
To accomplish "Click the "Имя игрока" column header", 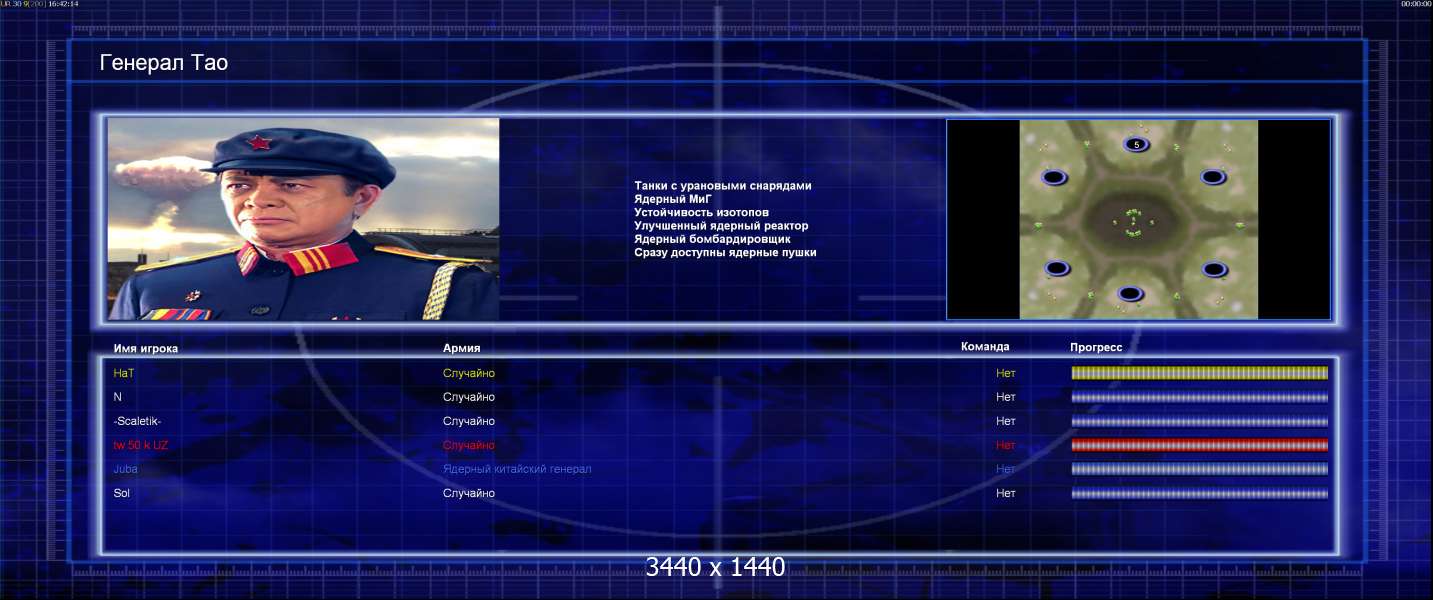I will click(146, 349).
